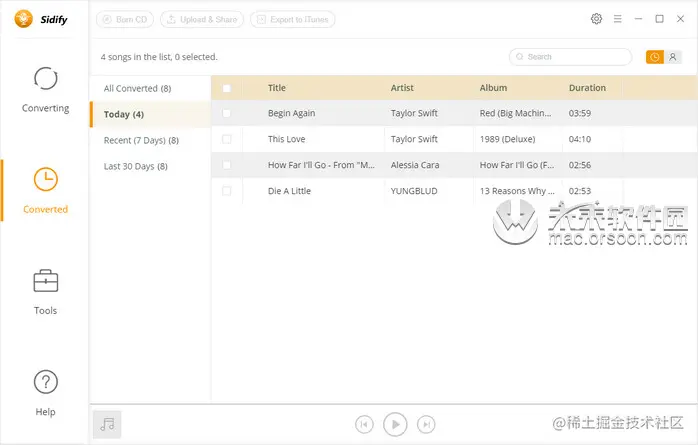The height and width of the screenshot is (445, 698).
Task: Focus the Search input field
Action: [x=570, y=57]
